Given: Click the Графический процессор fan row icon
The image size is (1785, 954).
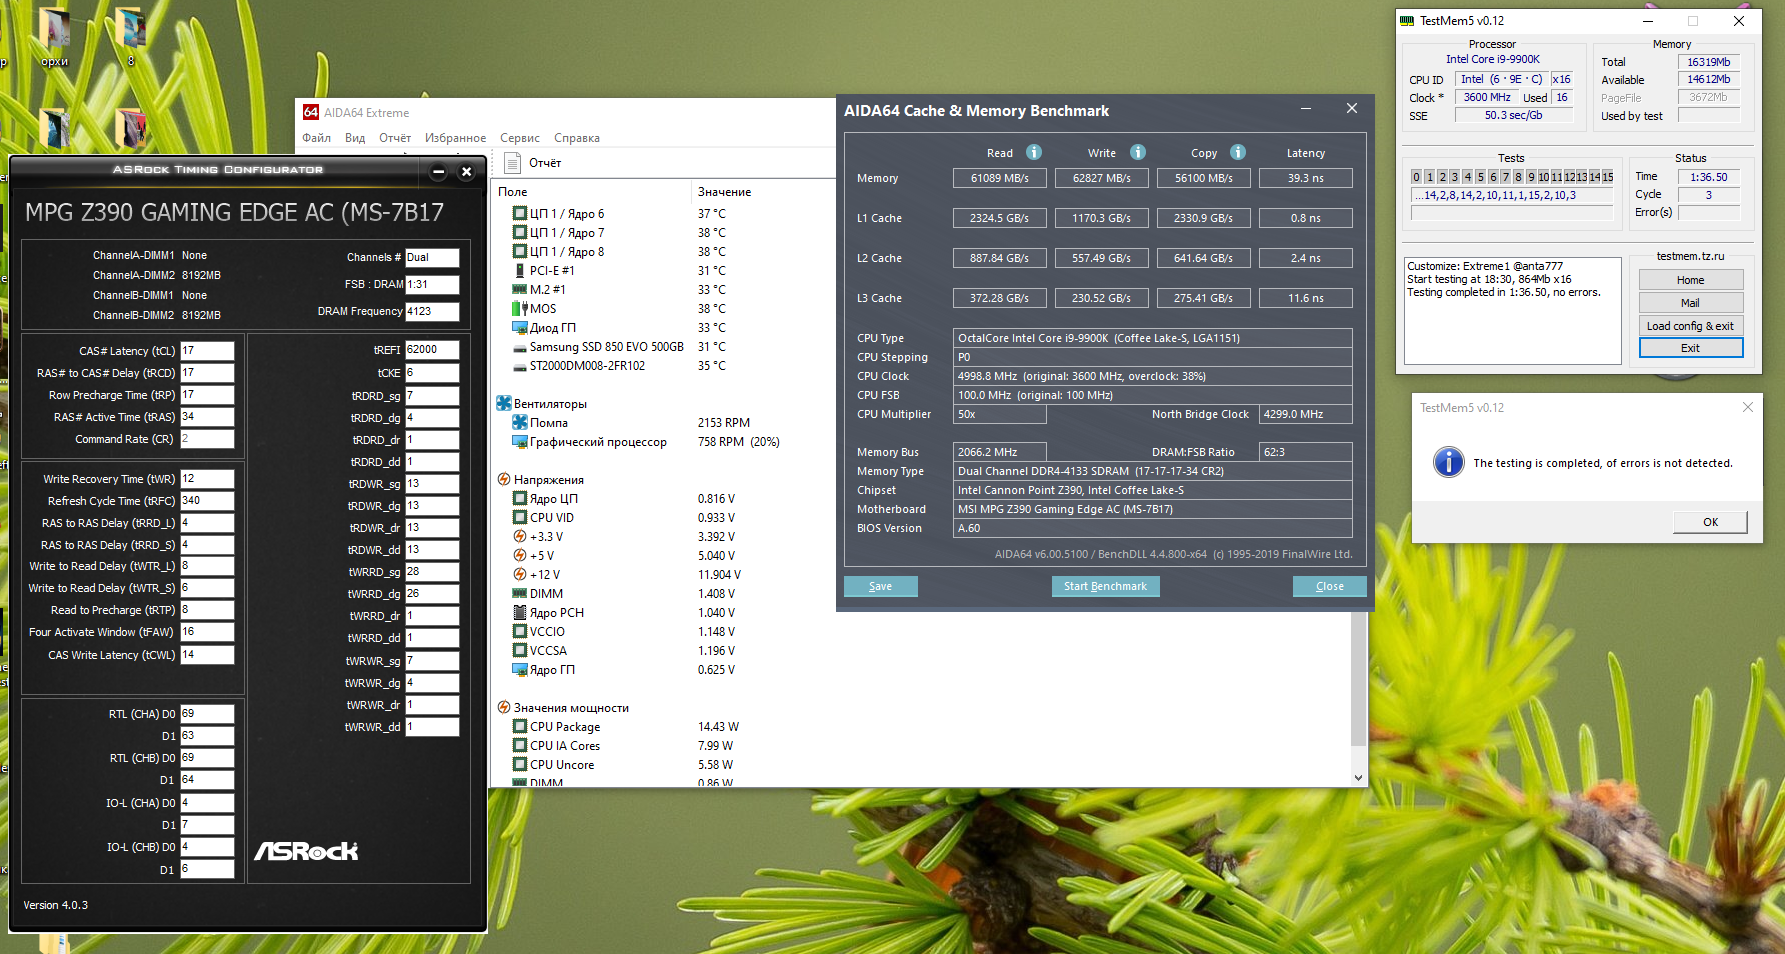Looking at the screenshot, I should [x=520, y=441].
